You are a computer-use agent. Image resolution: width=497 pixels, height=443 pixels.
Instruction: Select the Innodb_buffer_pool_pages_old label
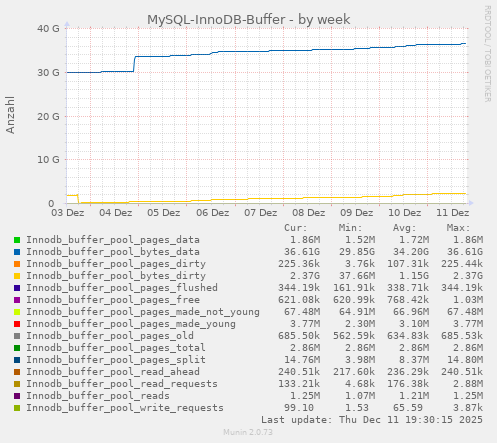[110, 336]
